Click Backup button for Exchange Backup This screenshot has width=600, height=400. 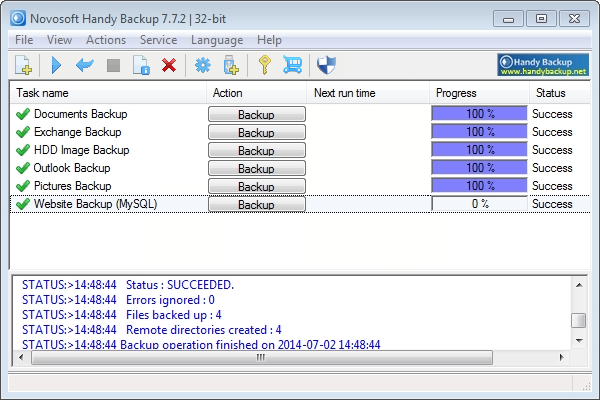[257, 132]
